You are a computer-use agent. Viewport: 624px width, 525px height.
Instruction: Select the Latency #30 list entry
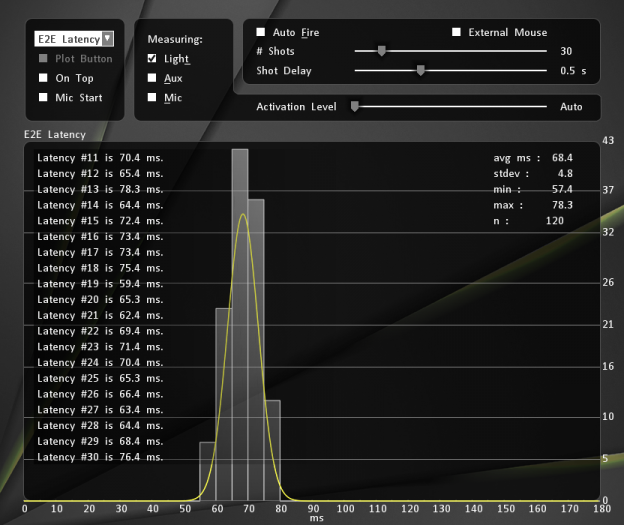pos(99,457)
